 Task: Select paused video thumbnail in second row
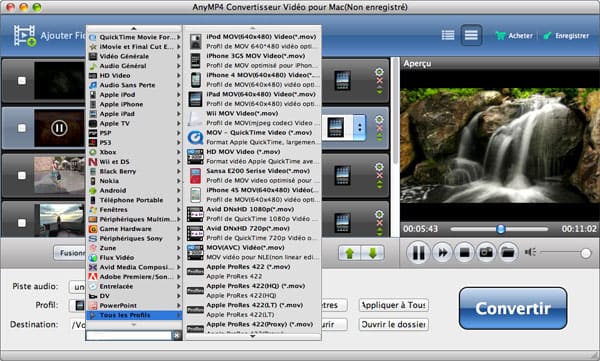[x=59, y=128]
